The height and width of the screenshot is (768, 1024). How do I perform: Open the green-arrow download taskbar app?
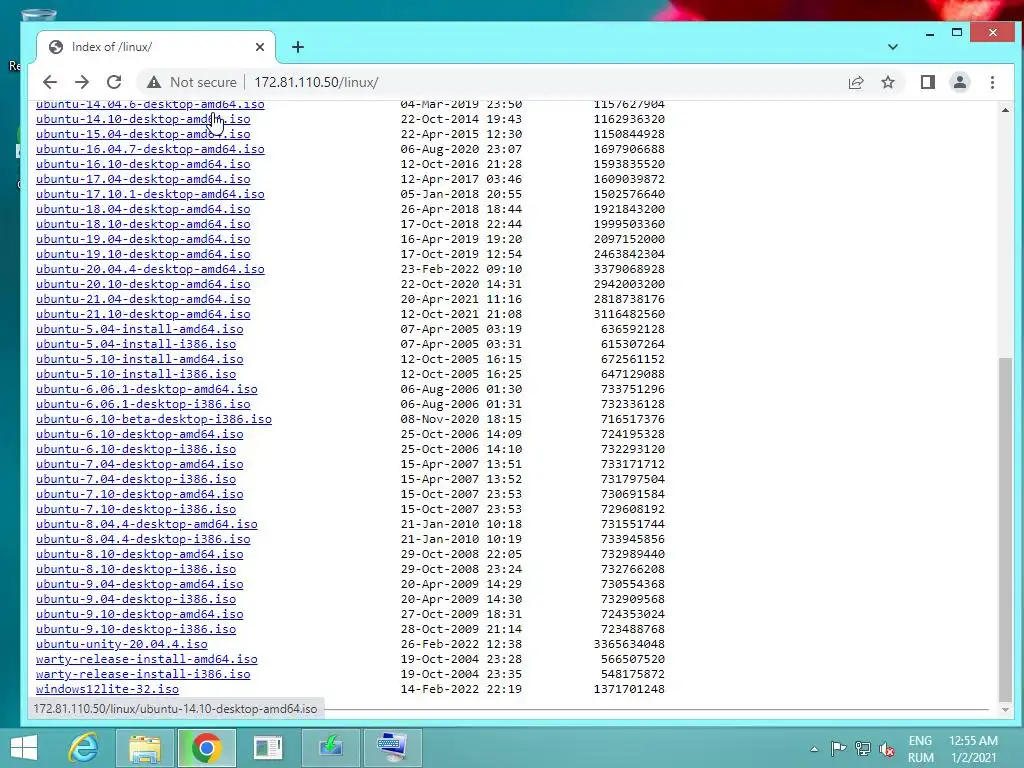(330, 748)
